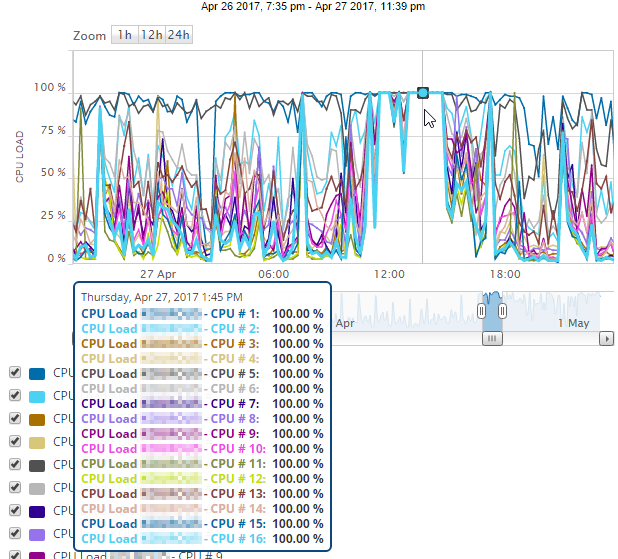The height and width of the screenshot is (559, 618).
Task: Toggle the tan series checkbox
Action: click(15, 441)
